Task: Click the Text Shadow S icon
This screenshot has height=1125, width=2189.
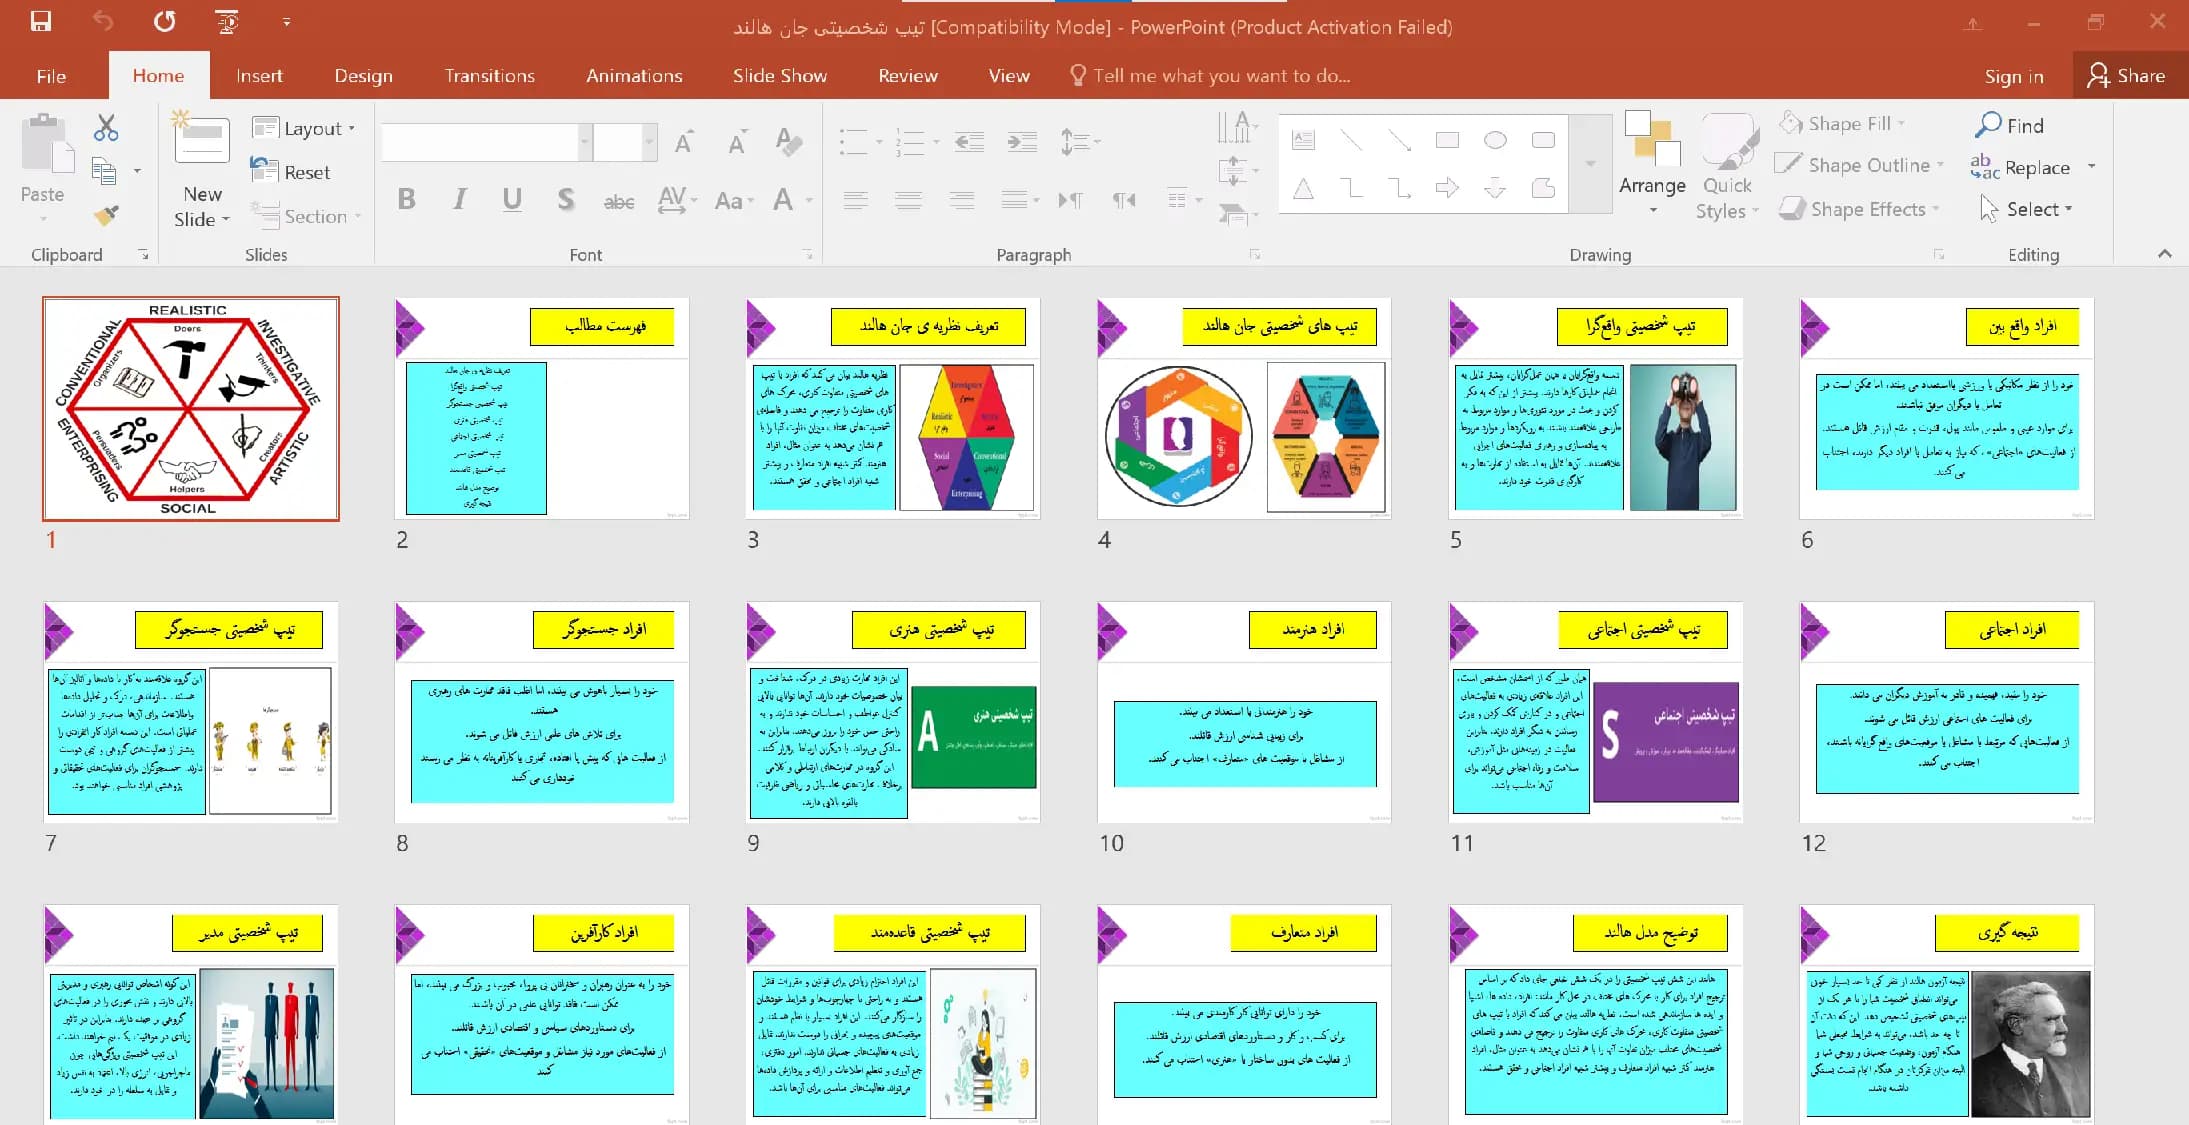Action: click(x=566, y=200)
